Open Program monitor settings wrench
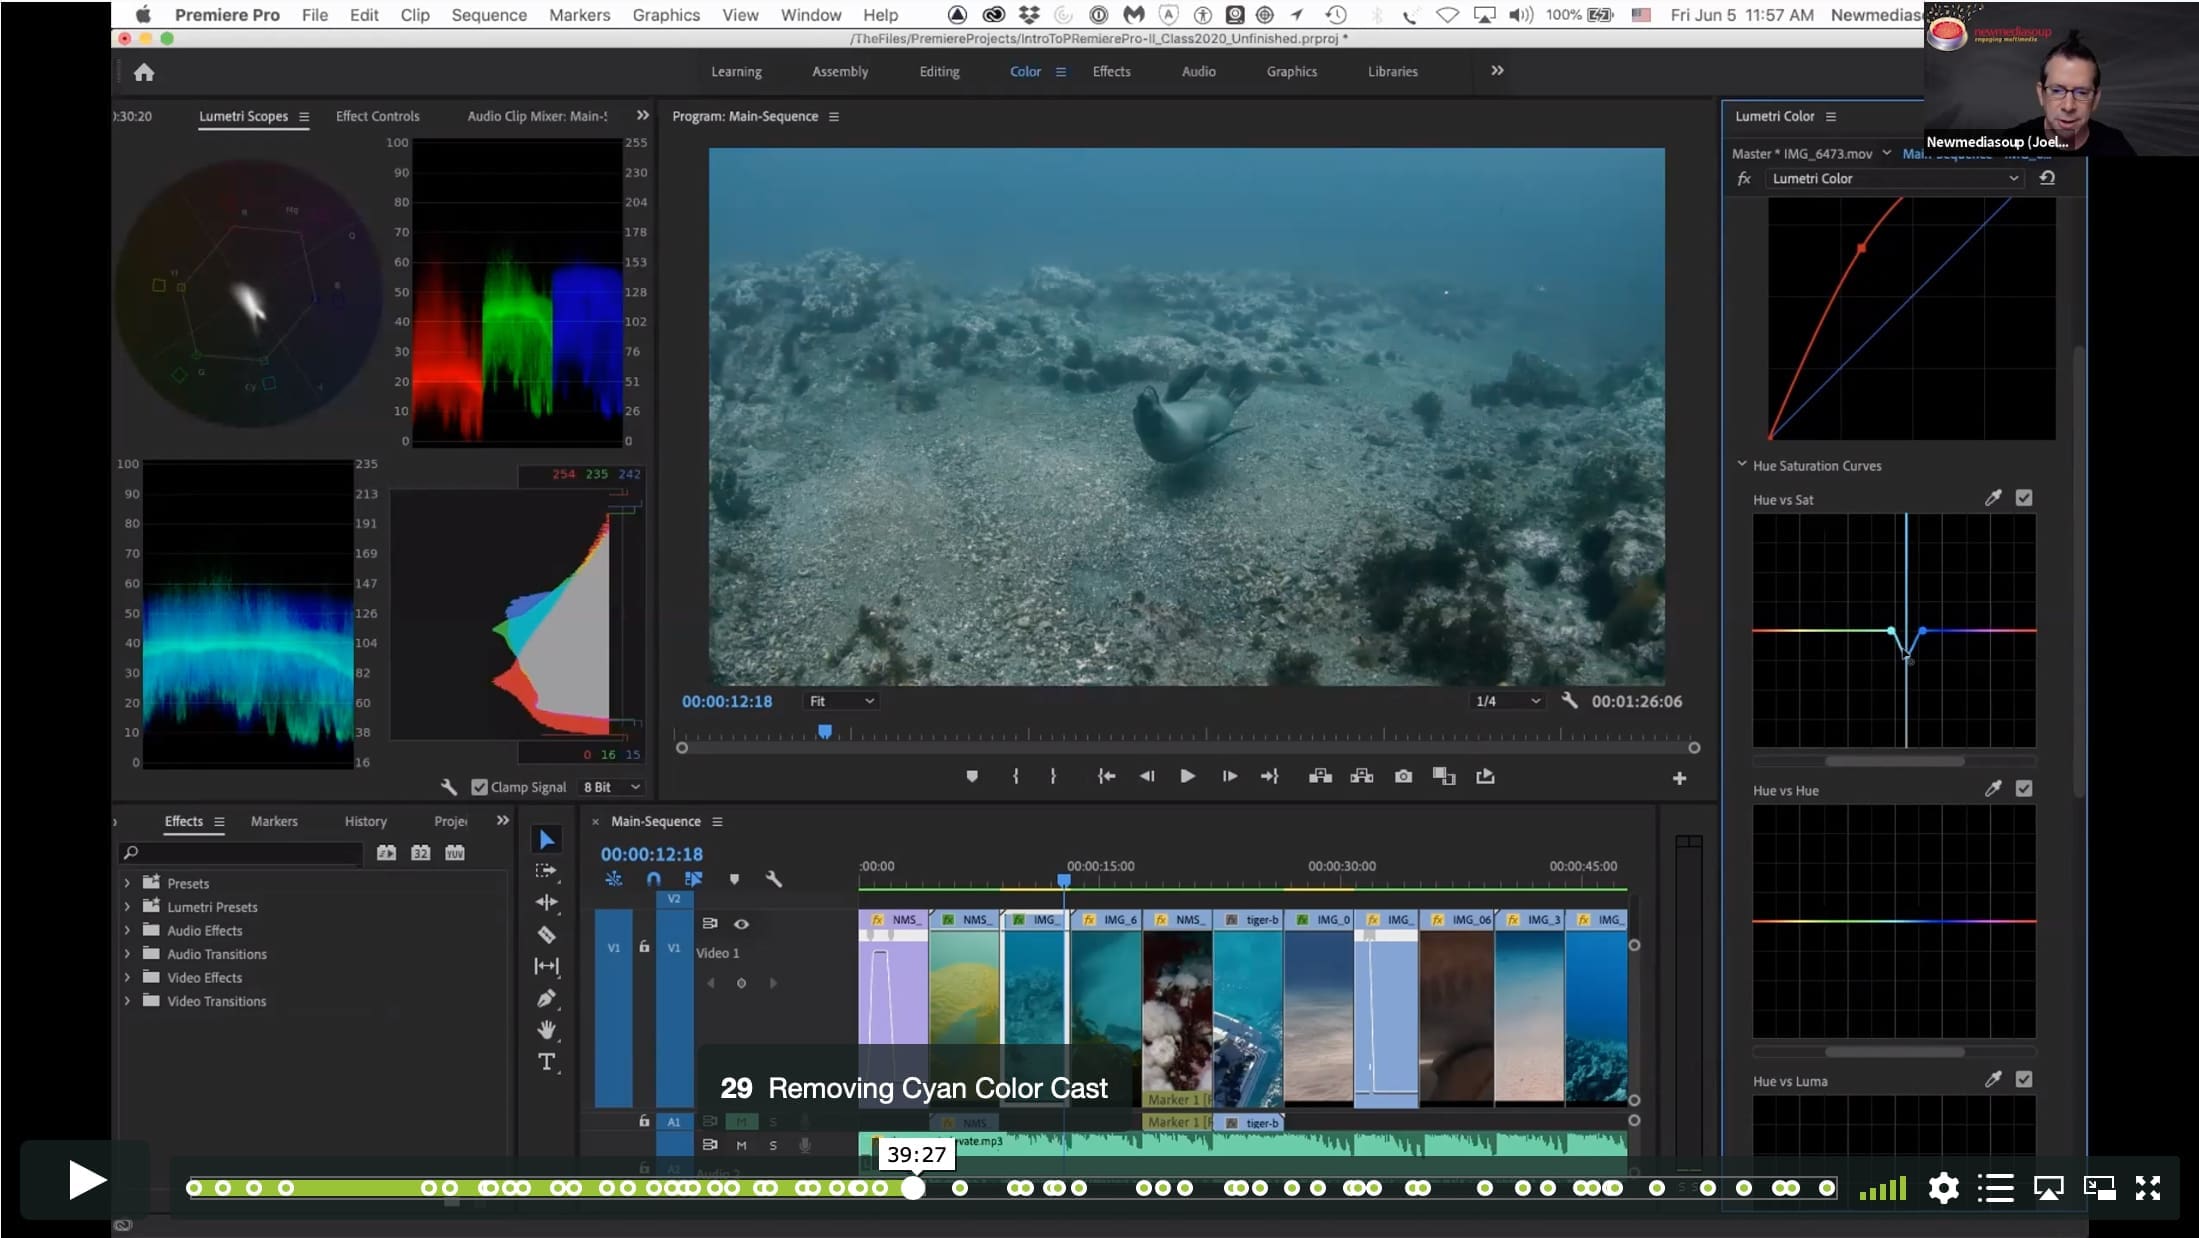Image resolution: width=2199 pixels, height=1238 pixels. click(x=1569, y=701)
